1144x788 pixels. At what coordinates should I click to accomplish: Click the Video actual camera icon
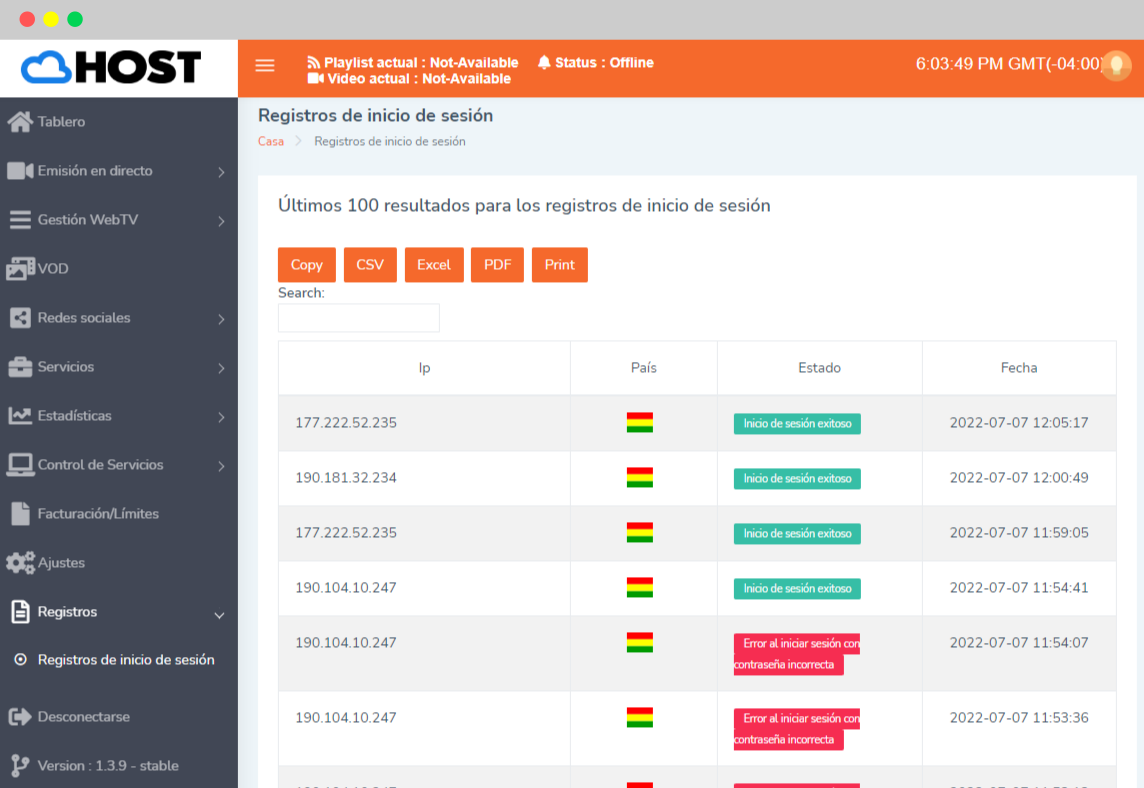pos(315,78)
